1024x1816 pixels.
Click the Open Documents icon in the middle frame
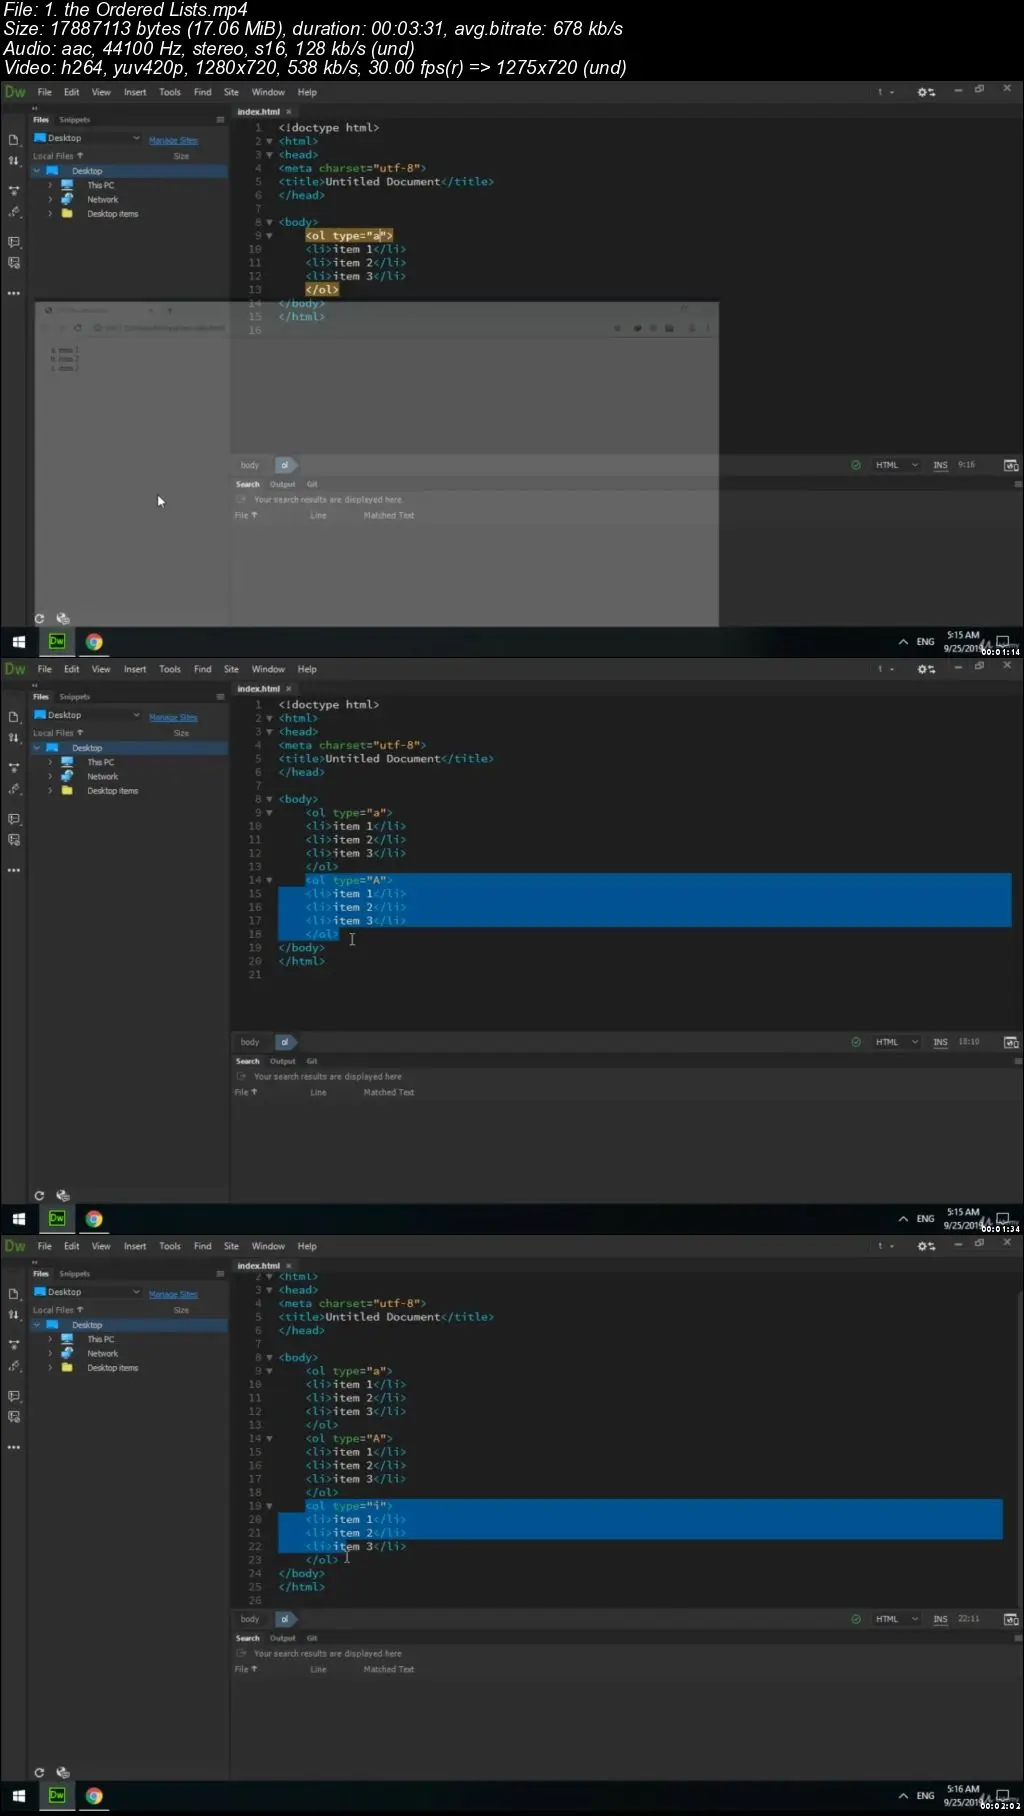[14, 717]
